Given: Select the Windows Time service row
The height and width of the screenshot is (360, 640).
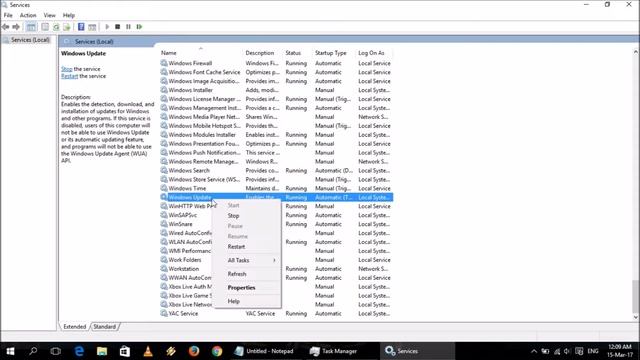Looking at the screenshot, I should tap(276, 189).
